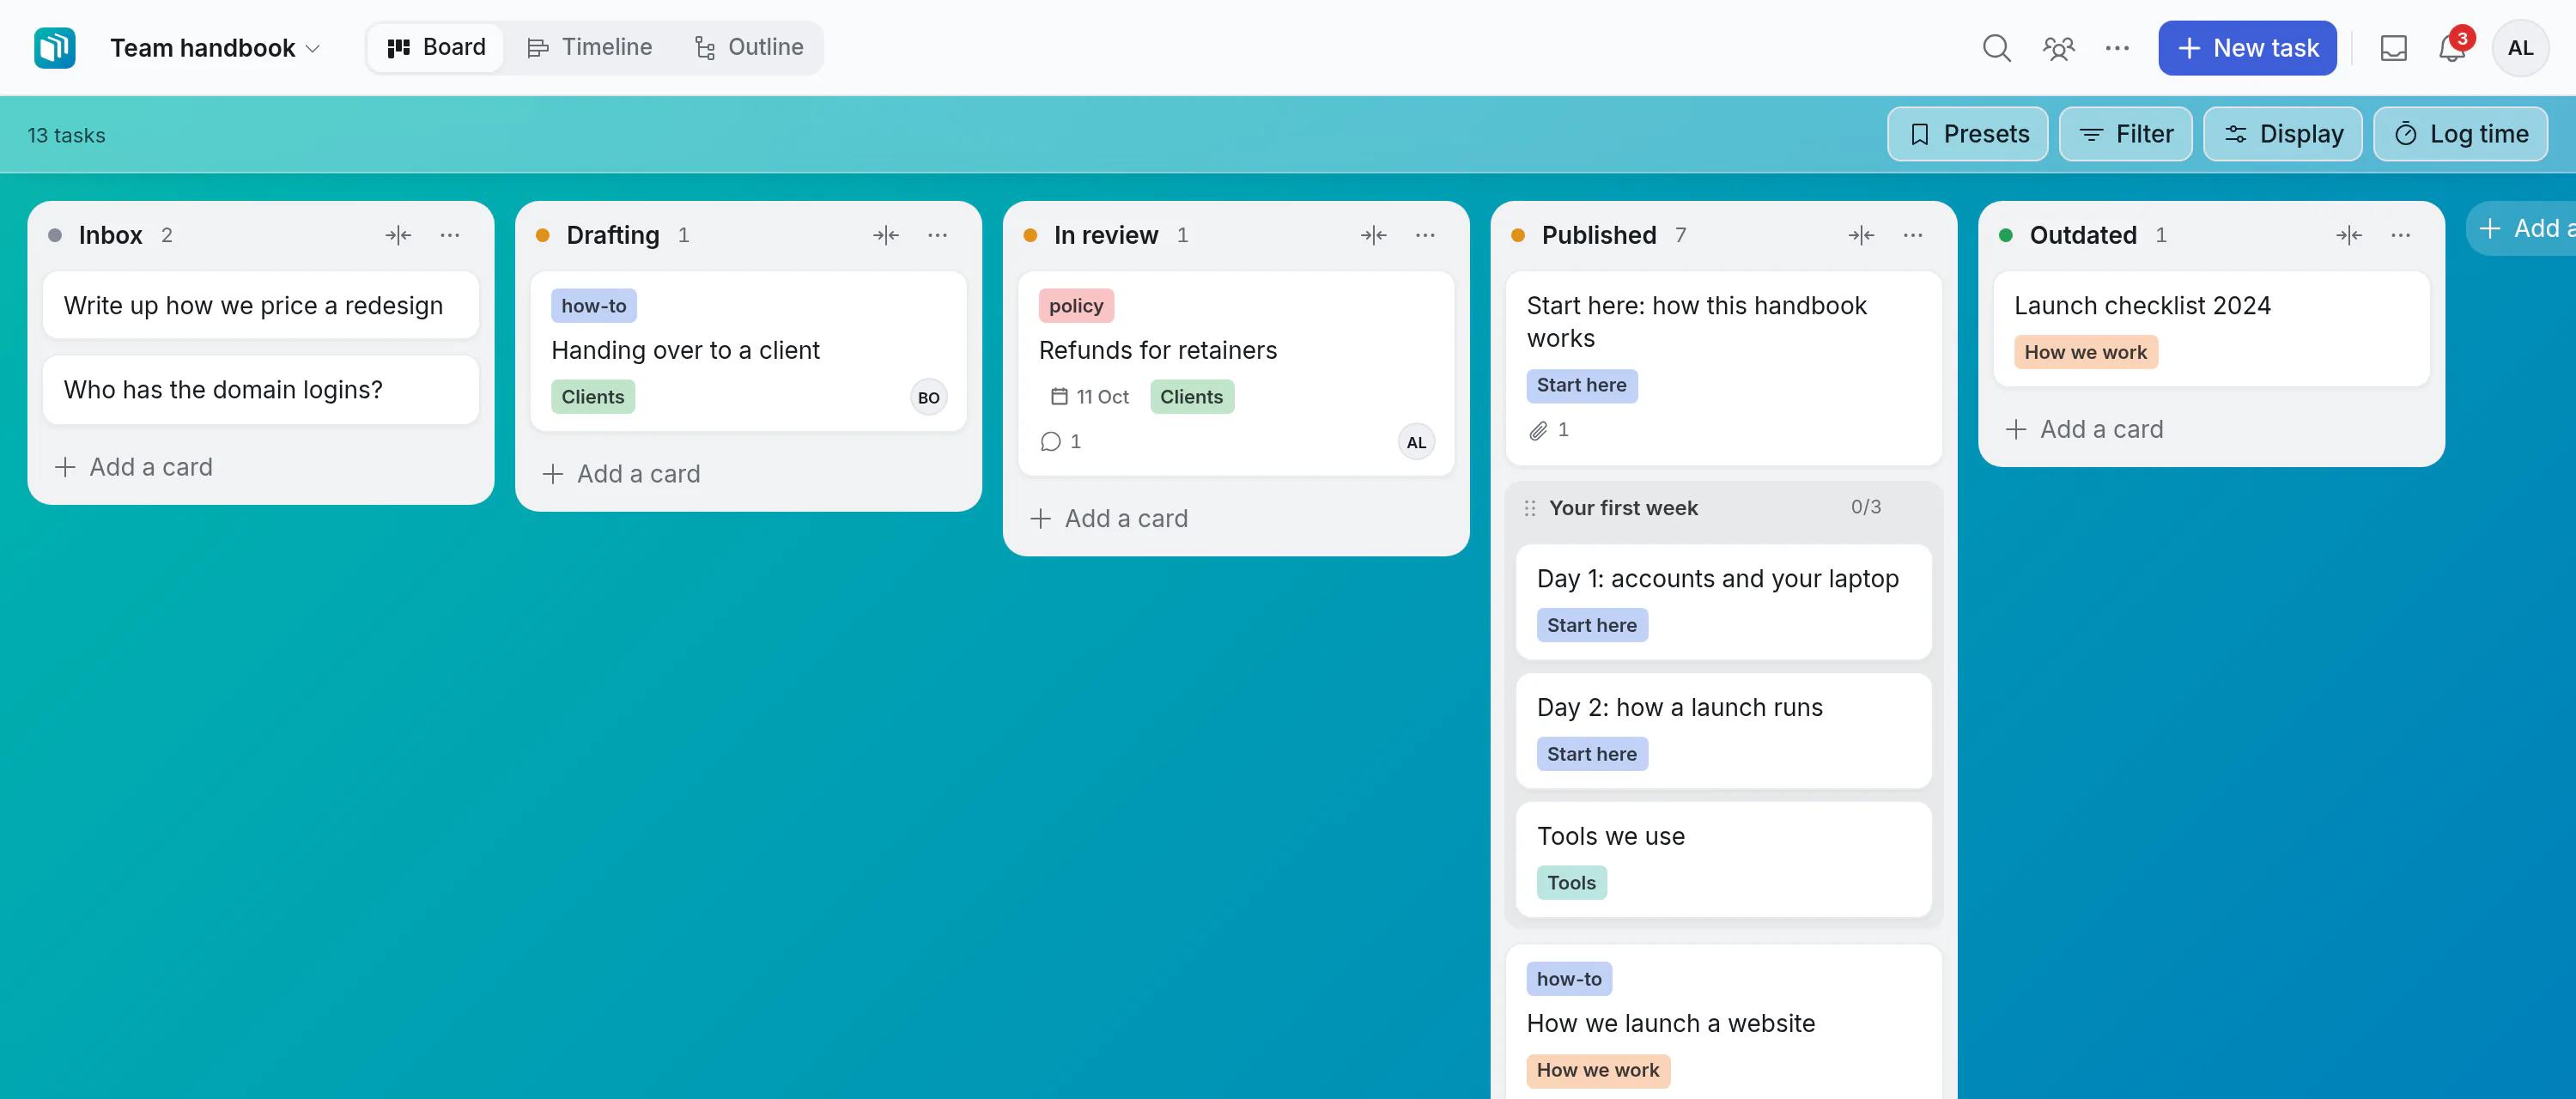This screenshot has height=1099, width=2576.
Task: Click Clients tag on Refunds card
Action: 1192,397
